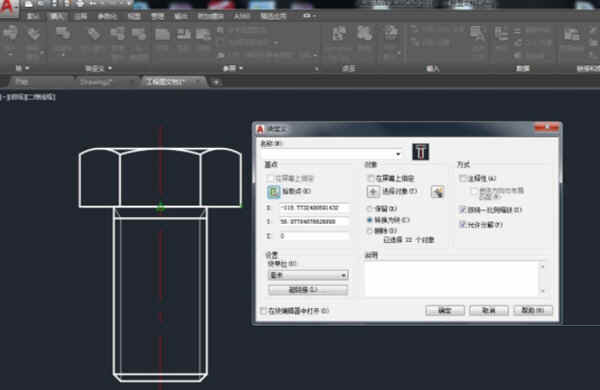Switch to the 参数化 ribbon tab

[108, 16]
